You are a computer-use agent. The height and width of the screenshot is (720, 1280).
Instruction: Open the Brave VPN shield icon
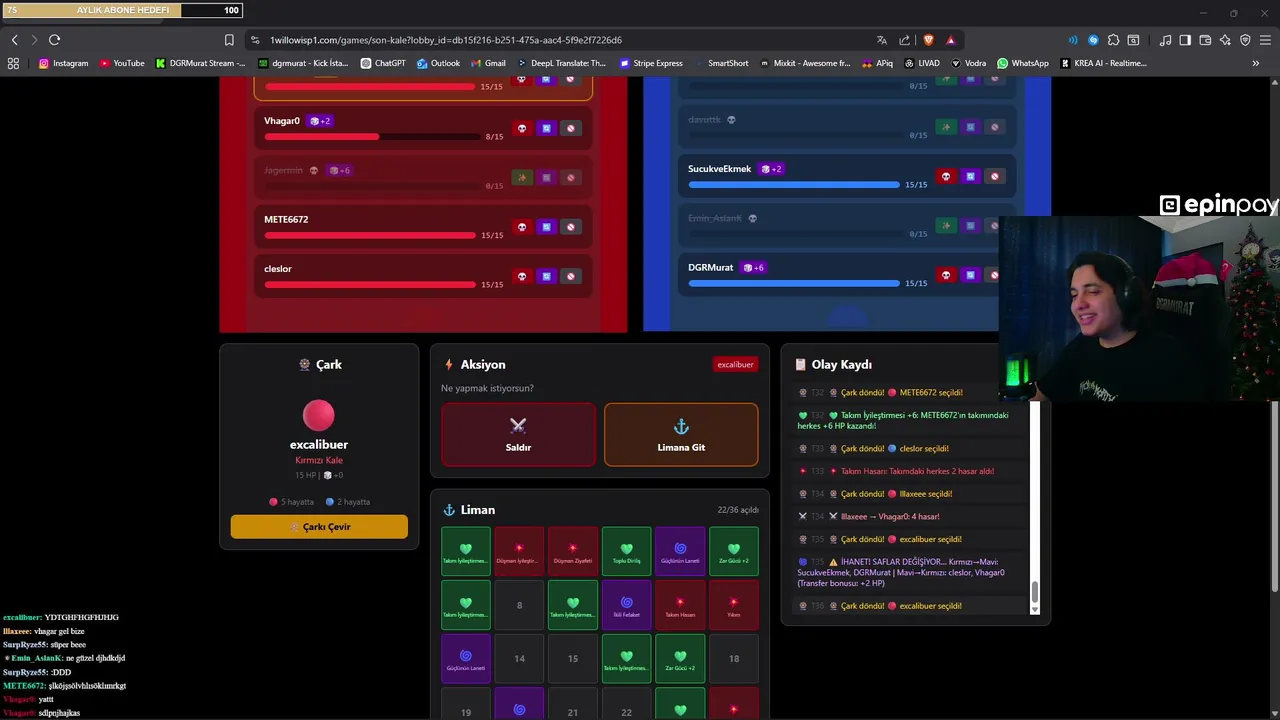[x=1245, y=40]
